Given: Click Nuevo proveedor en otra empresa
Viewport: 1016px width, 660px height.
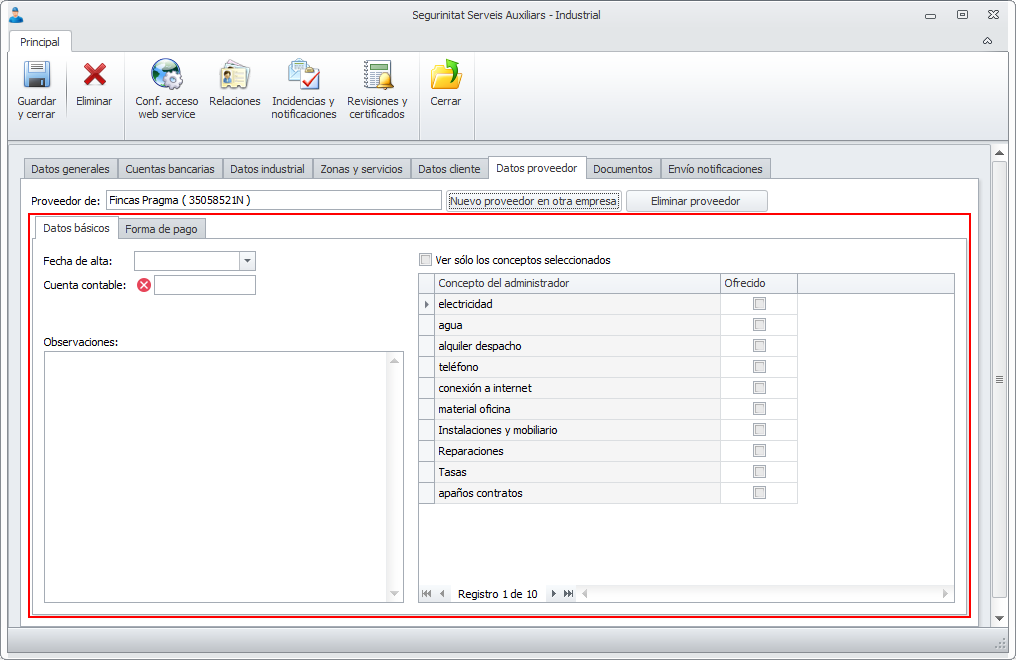Looking at the screenshot, I should click(534, 201).
